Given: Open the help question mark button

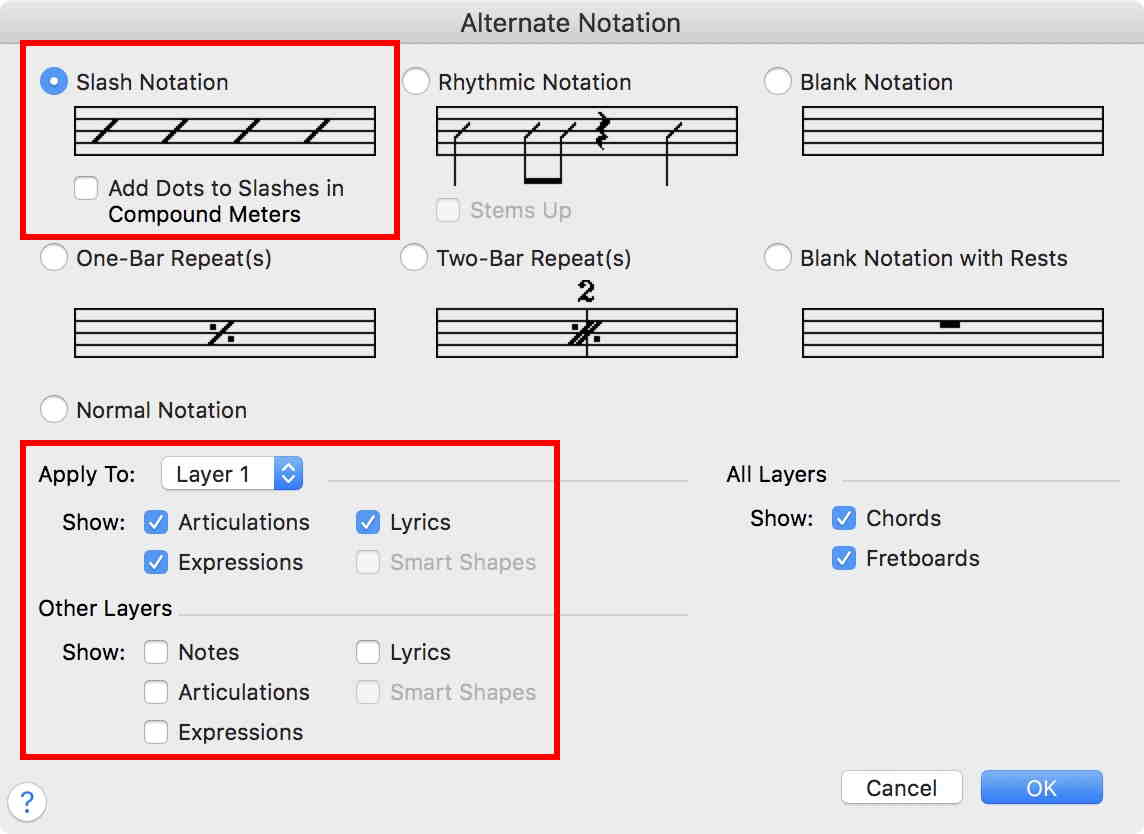Looking at the screenshot, I should pyautogui.click(x=27, y=801).
